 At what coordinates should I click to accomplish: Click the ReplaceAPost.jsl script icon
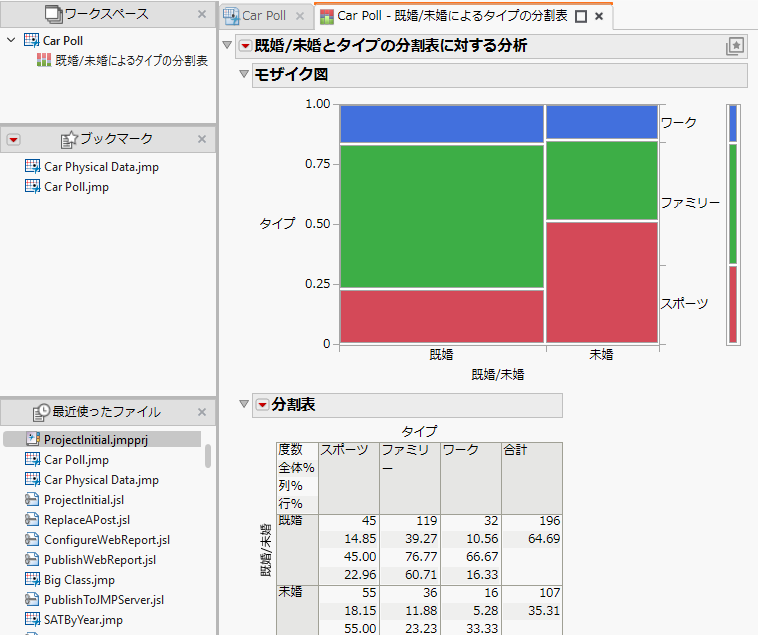point(32,519)
